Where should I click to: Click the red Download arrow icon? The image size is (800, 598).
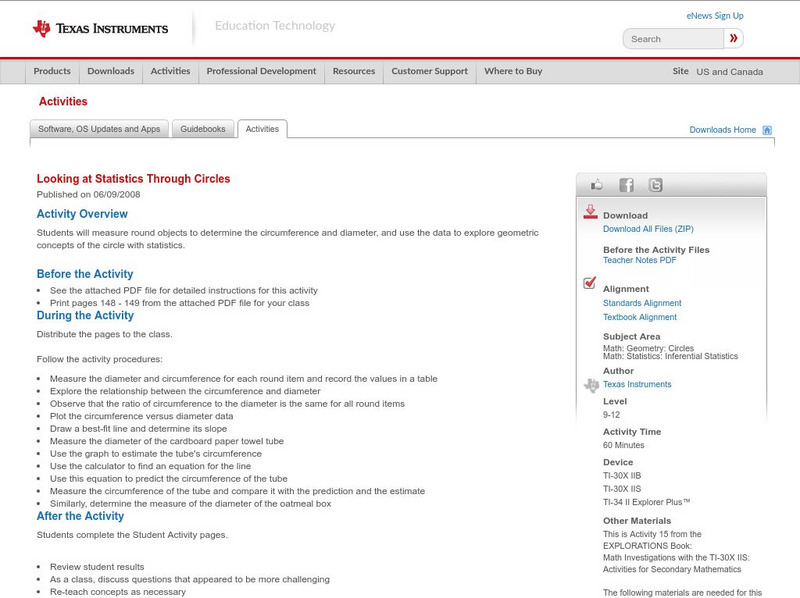click(x=590, y=212)
